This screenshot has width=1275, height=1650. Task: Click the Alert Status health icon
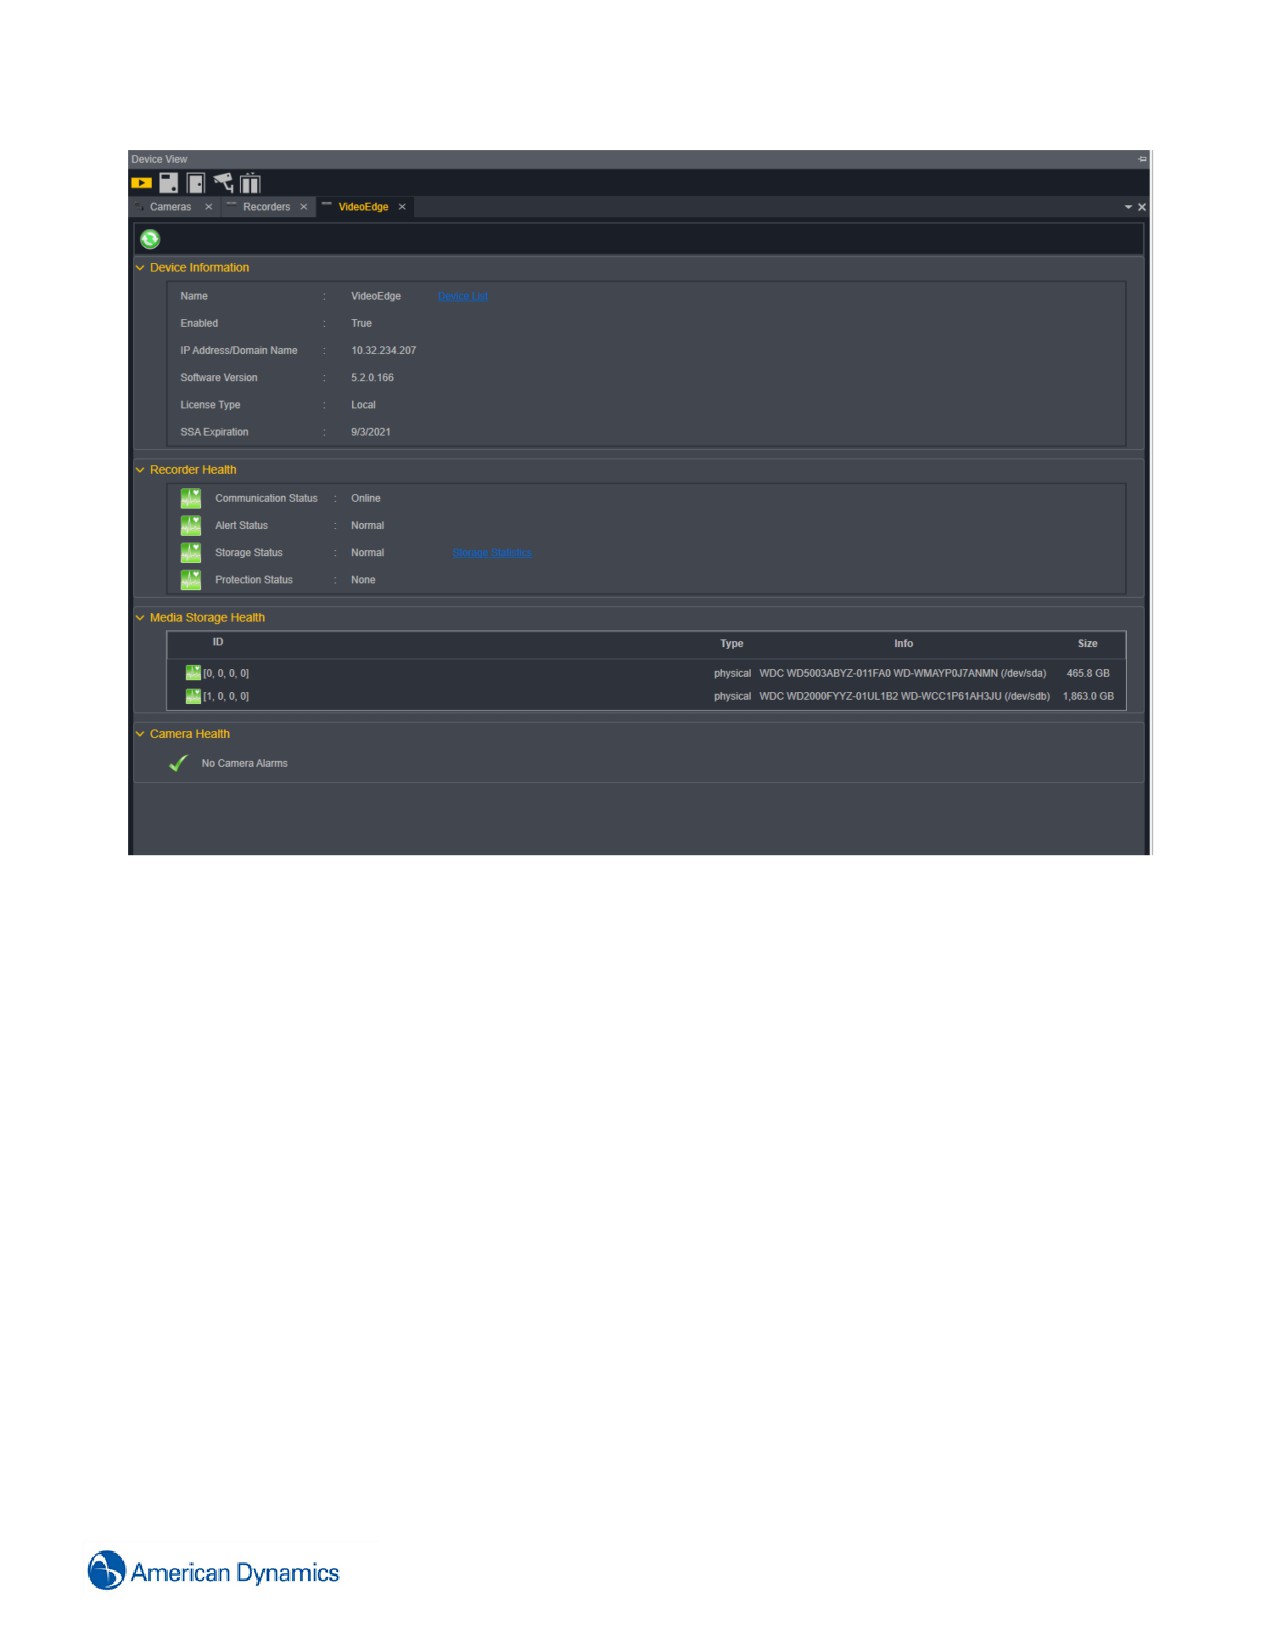[191, 525]
